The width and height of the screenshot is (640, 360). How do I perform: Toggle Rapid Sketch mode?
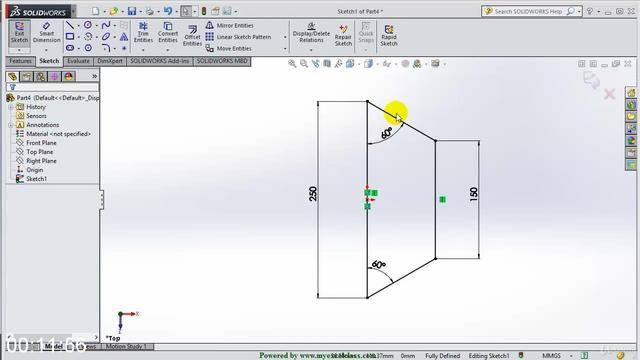pos(389,35)
